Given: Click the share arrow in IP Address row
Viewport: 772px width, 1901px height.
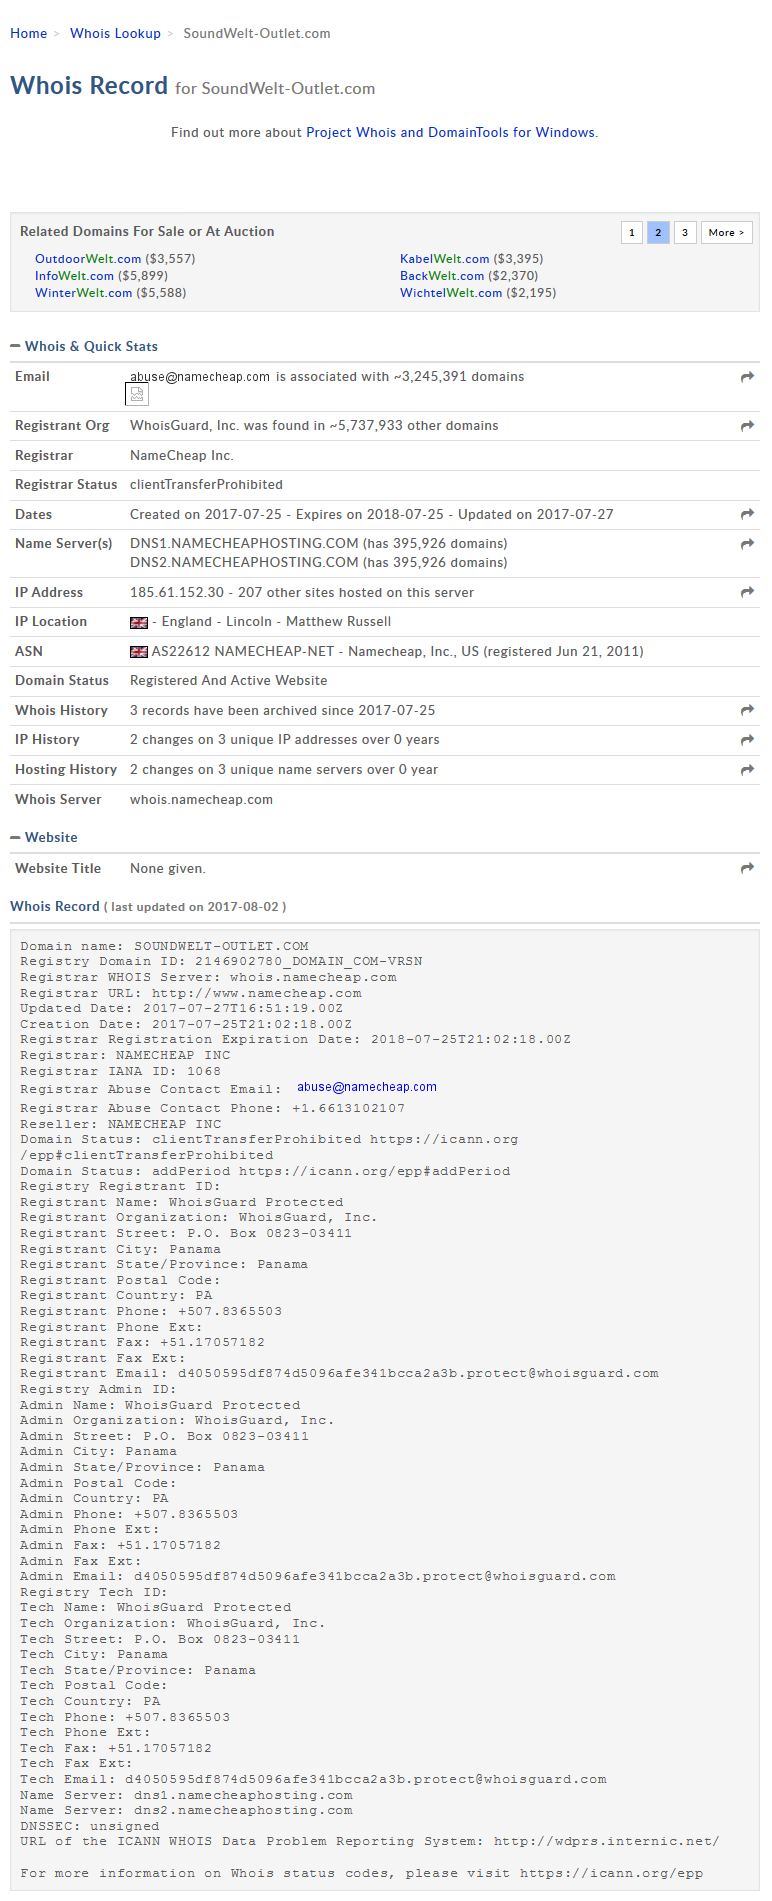Looking at the screenshot, I should 746,593.
